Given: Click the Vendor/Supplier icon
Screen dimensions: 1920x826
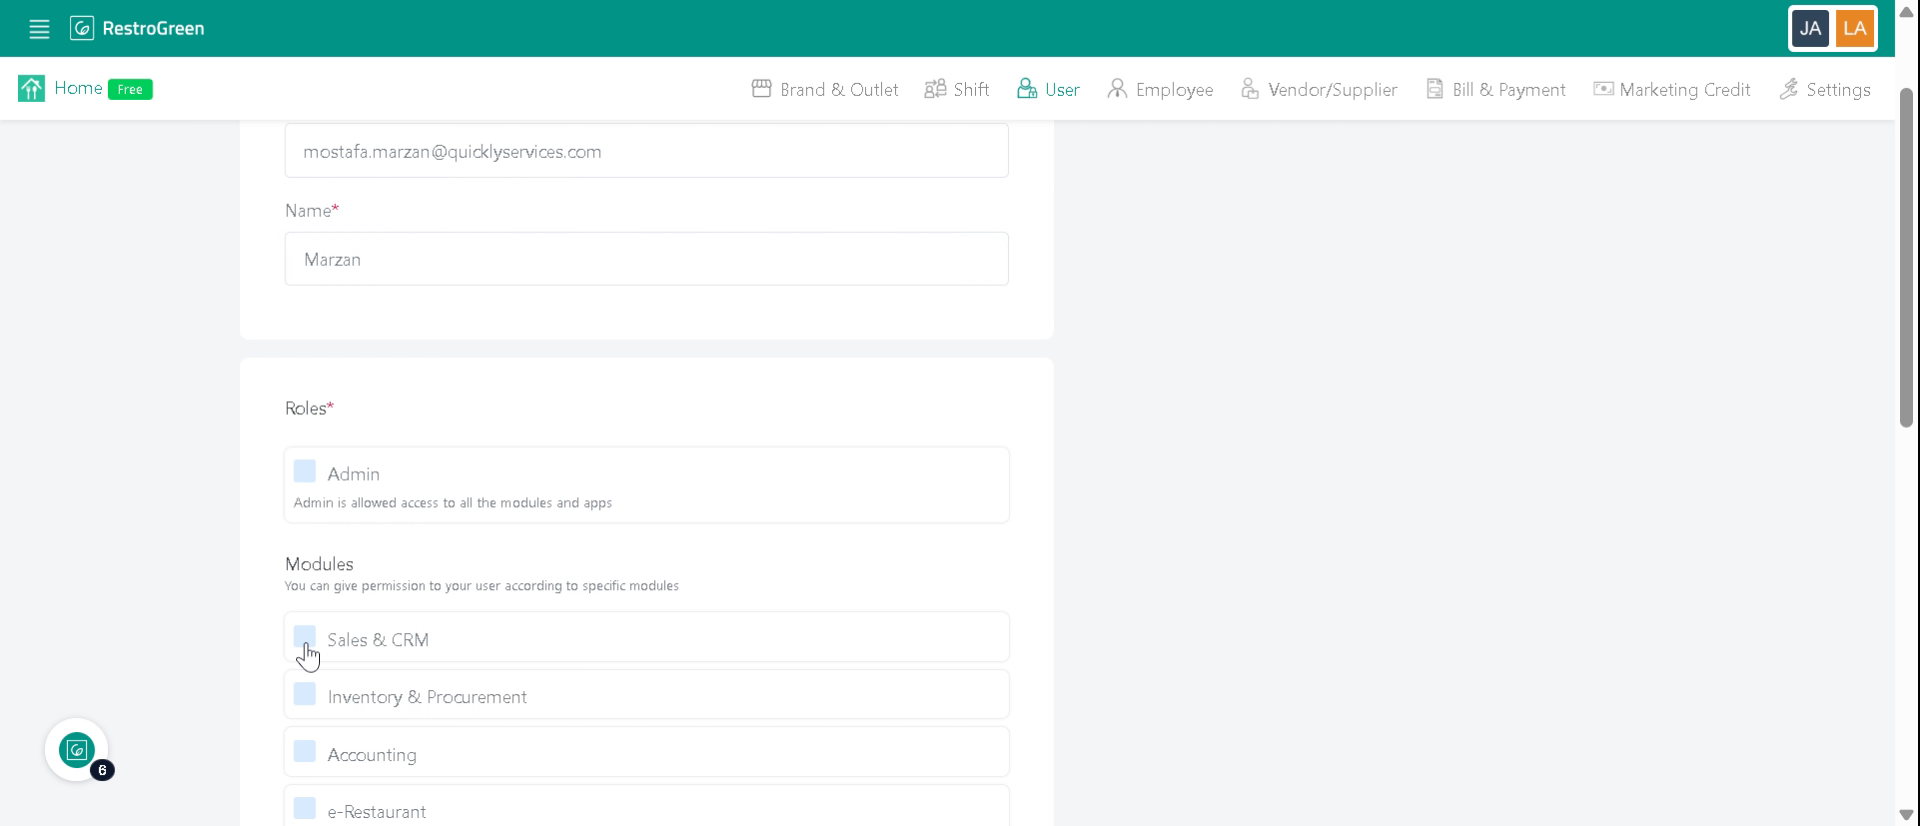Looking at the screenshot, I should [x=1250, y=89].
